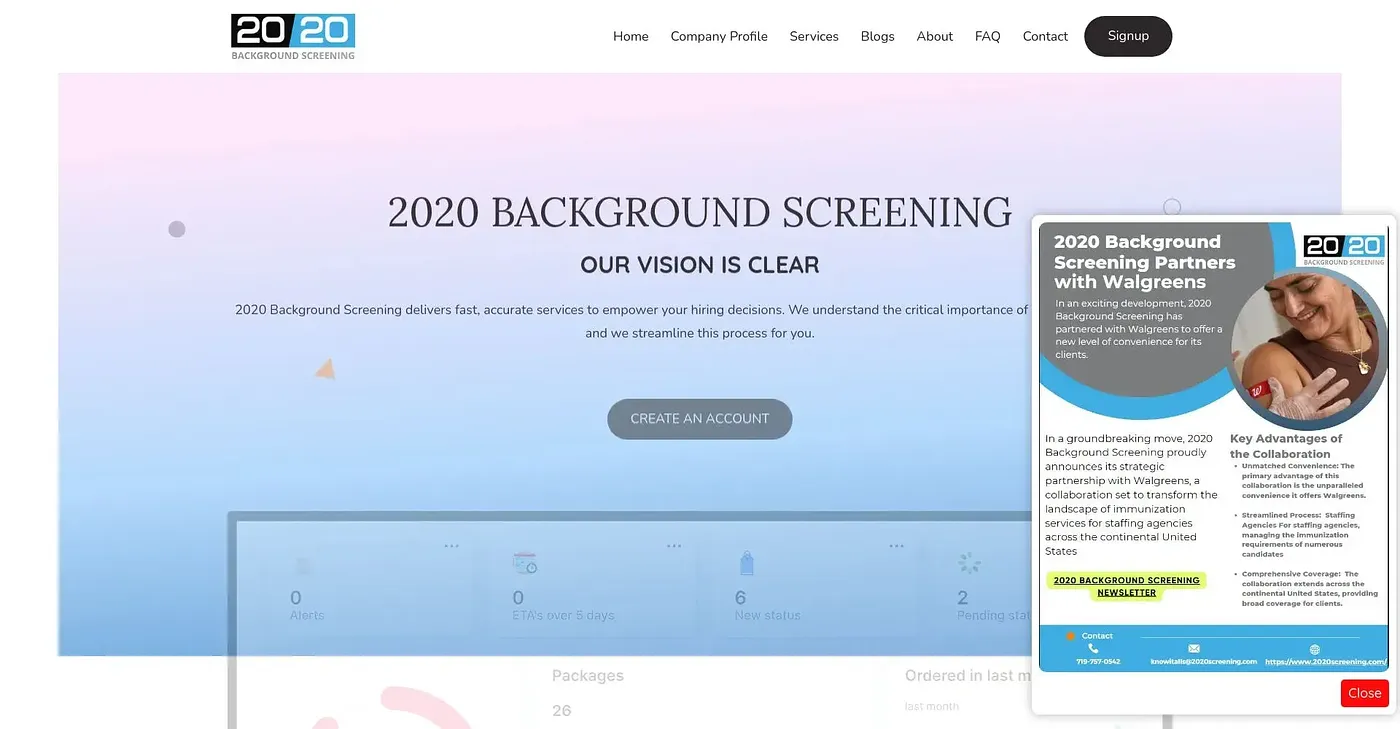
Task: Click the globe website icon in popup
Action: tap(1315, 649)
